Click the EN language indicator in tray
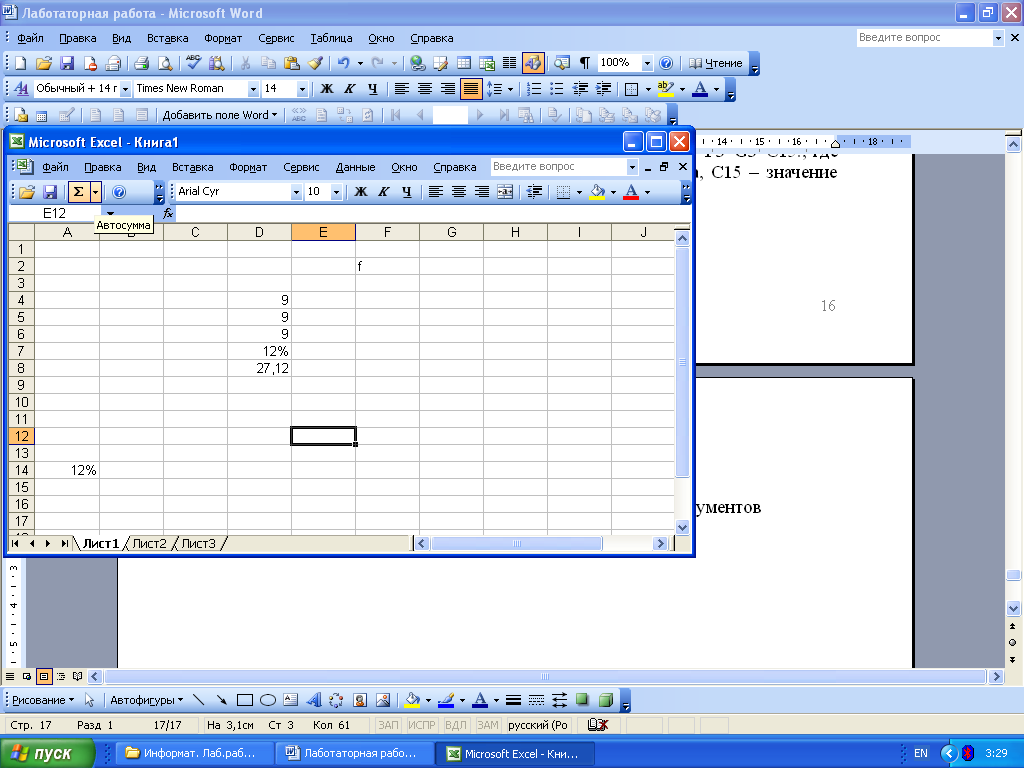Screen dimensions: 1024x768 point(921,753)
